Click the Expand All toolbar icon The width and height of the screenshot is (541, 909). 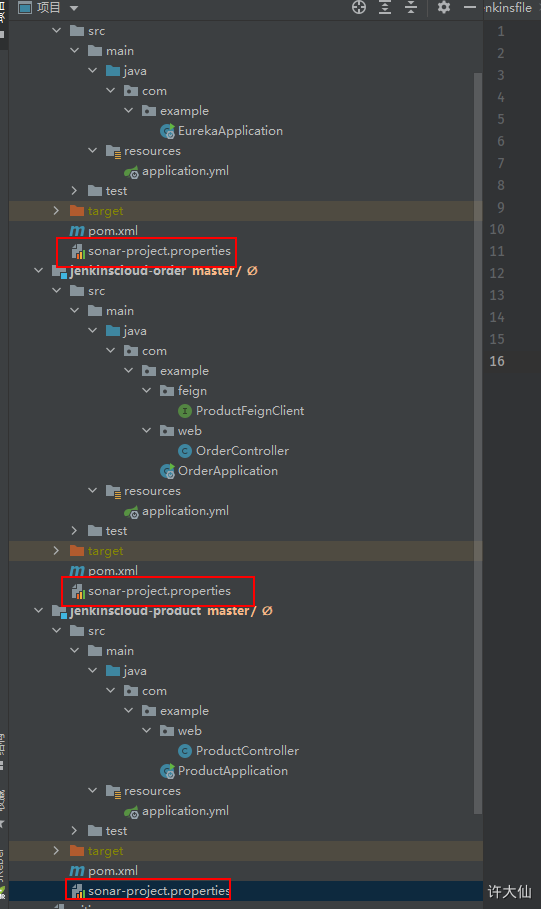click(x=385, y=8)
